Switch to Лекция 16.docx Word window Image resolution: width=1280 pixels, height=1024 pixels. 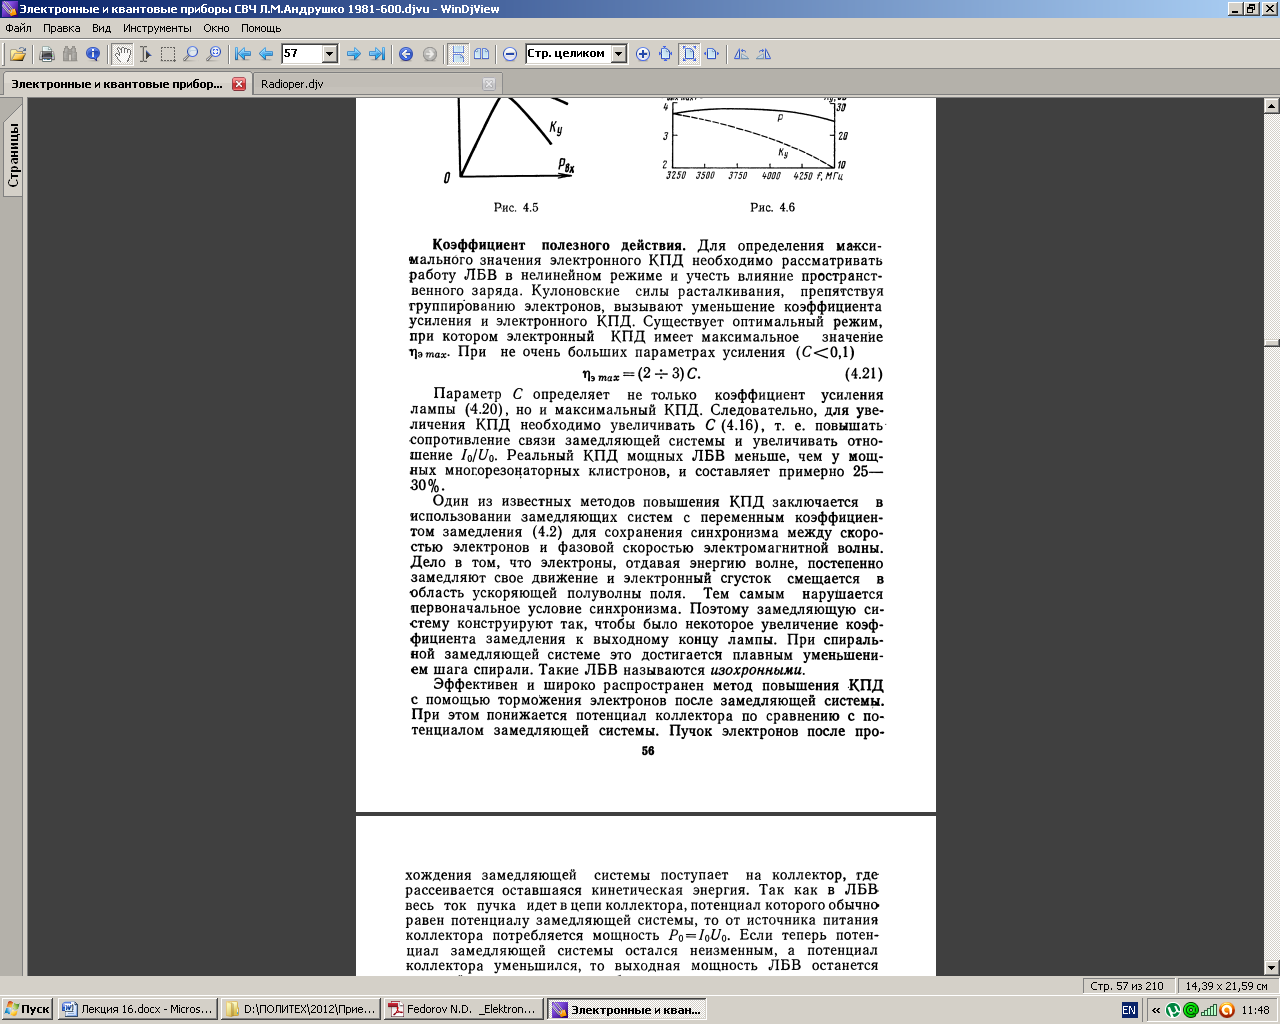click(137, 1010)
